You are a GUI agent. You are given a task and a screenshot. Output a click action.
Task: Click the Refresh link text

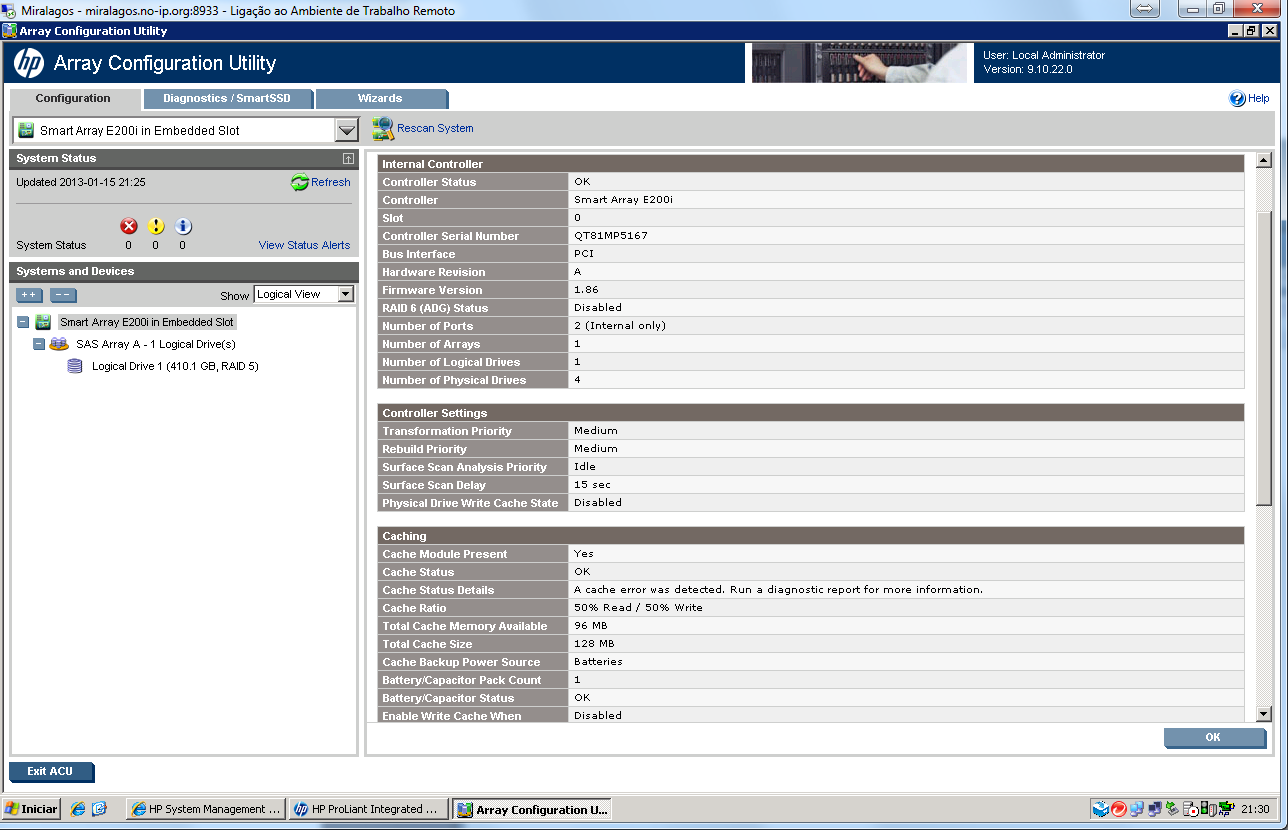coord(331,183)
